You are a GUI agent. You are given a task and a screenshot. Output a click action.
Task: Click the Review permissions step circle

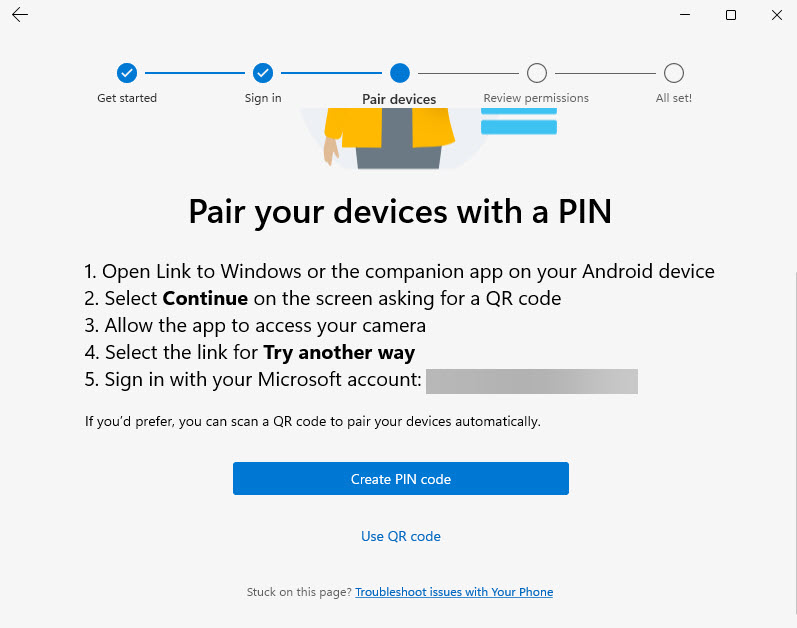tap(537, 73)
